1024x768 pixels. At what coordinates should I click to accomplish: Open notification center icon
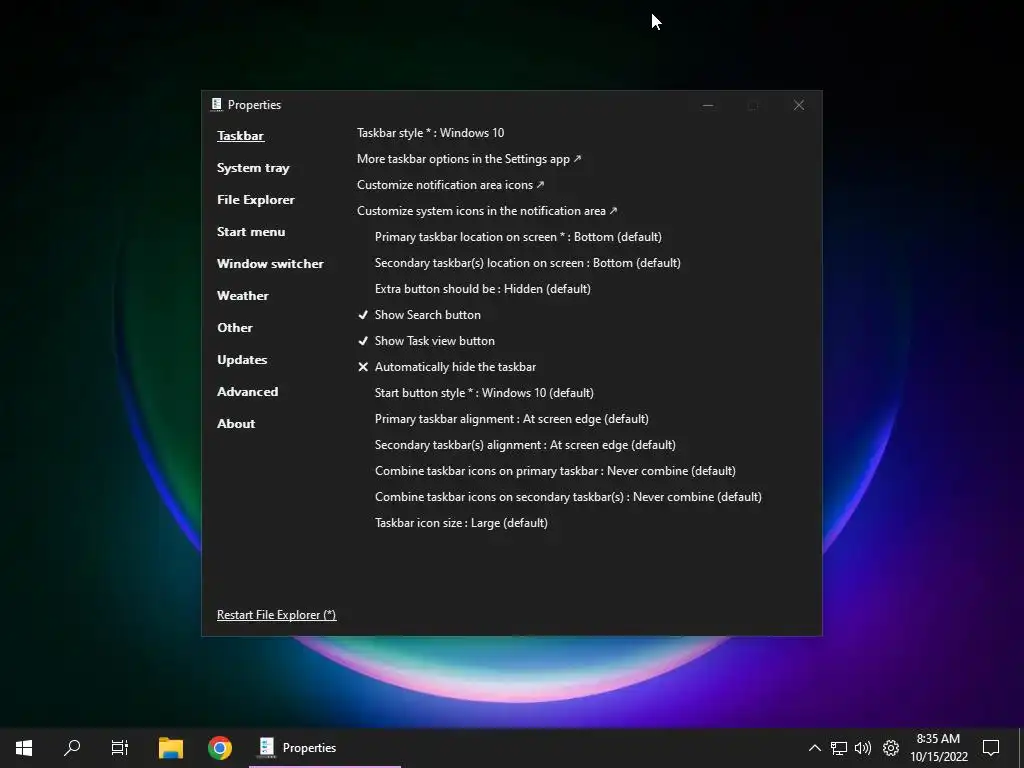click(x=991, y=748)
